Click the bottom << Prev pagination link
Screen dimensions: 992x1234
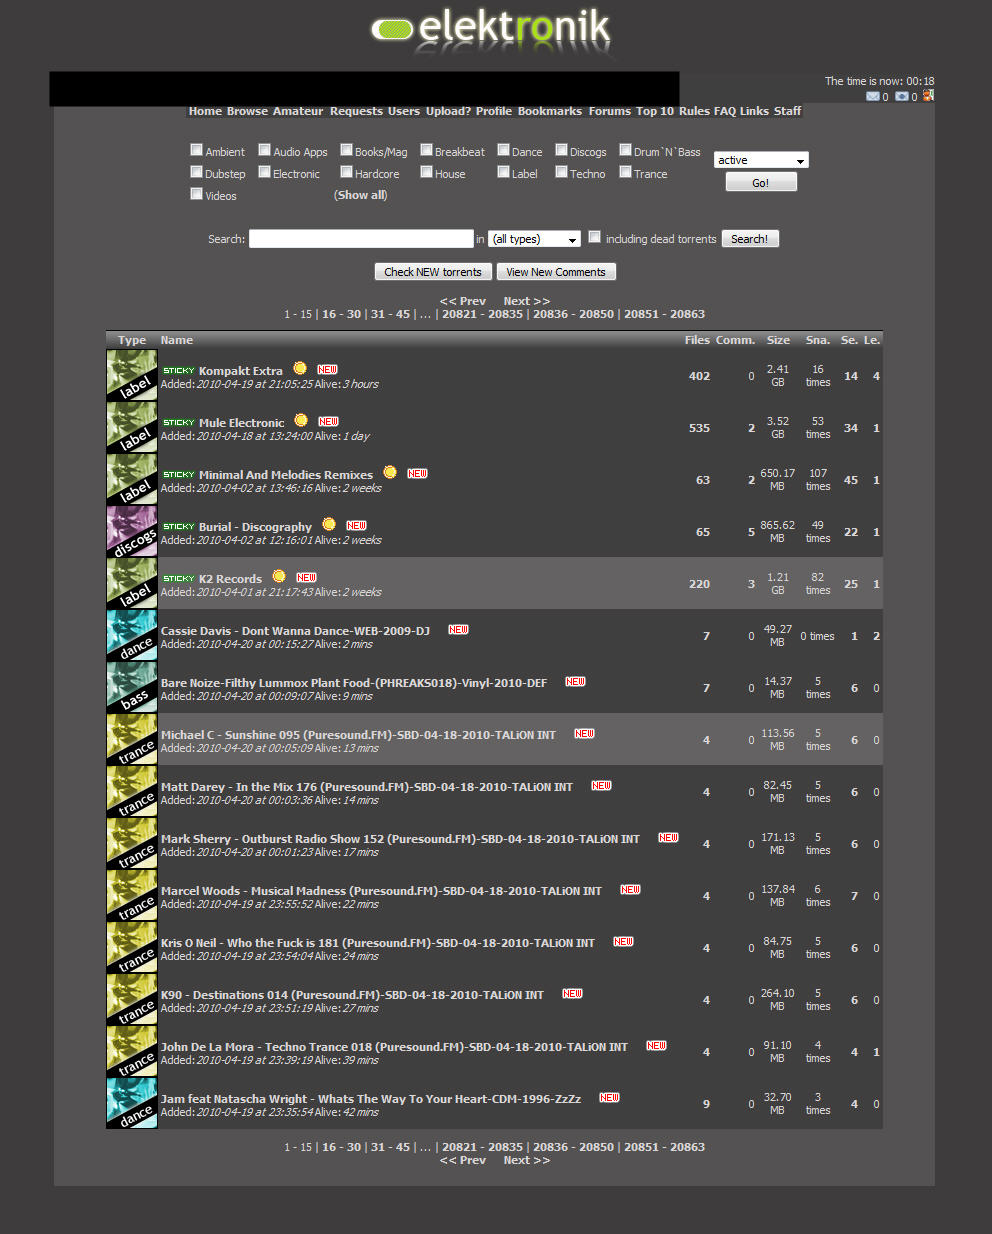point(463,1160)
